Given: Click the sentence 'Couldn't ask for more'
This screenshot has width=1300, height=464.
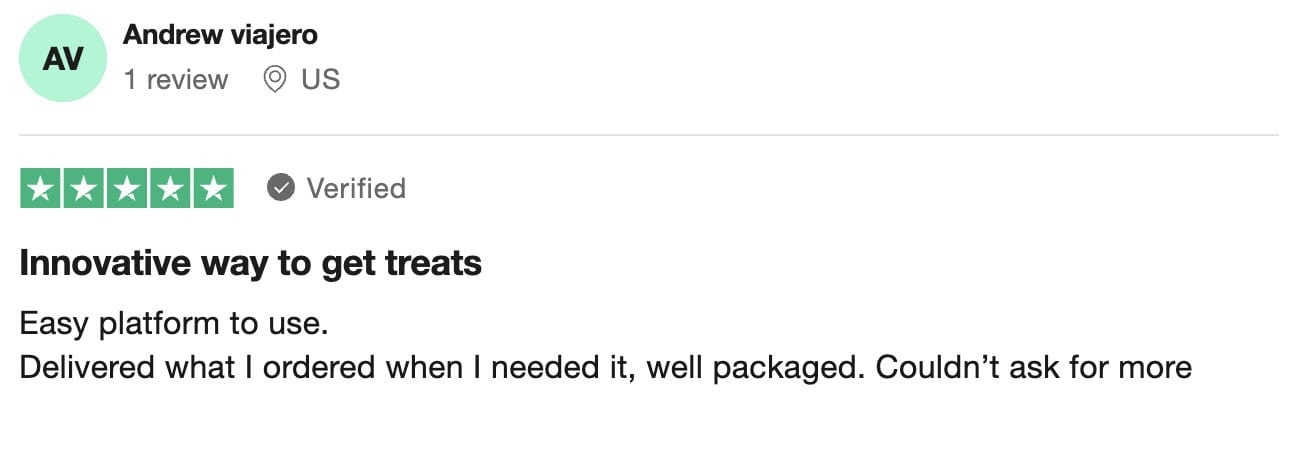Looking at the screenshot, I should 1034,367.
